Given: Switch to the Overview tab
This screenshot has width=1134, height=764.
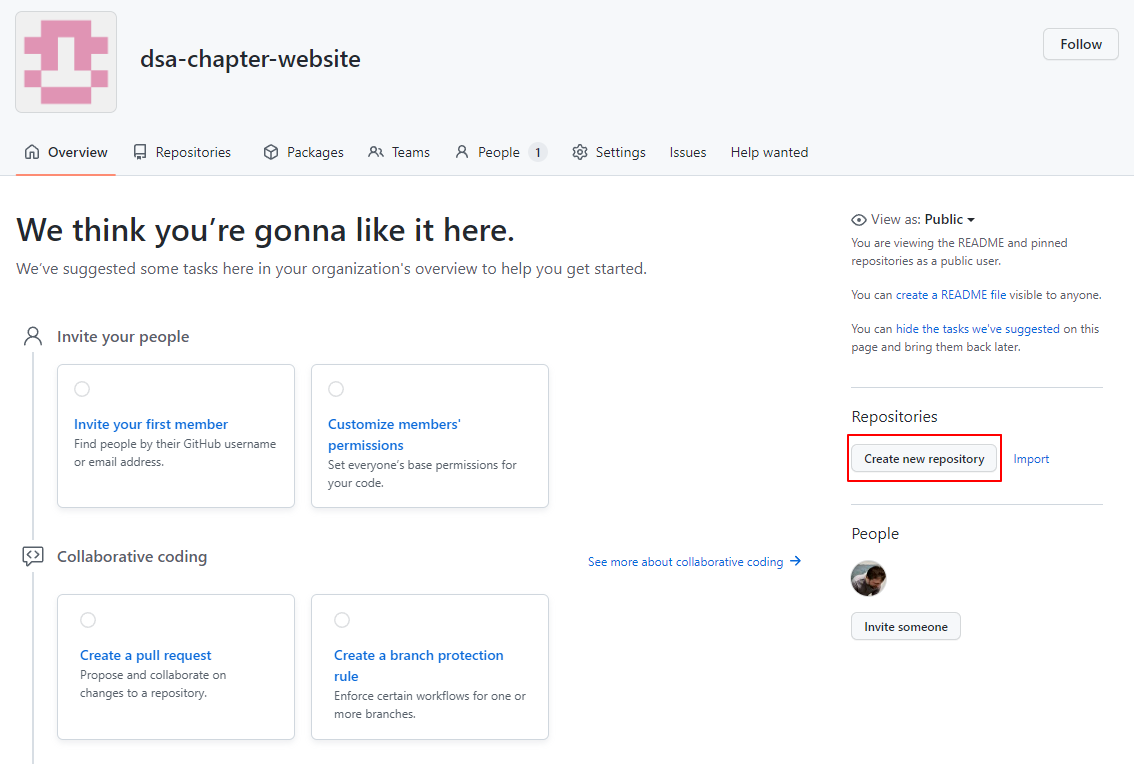Looking at the screenshot, I should (66, 152).
